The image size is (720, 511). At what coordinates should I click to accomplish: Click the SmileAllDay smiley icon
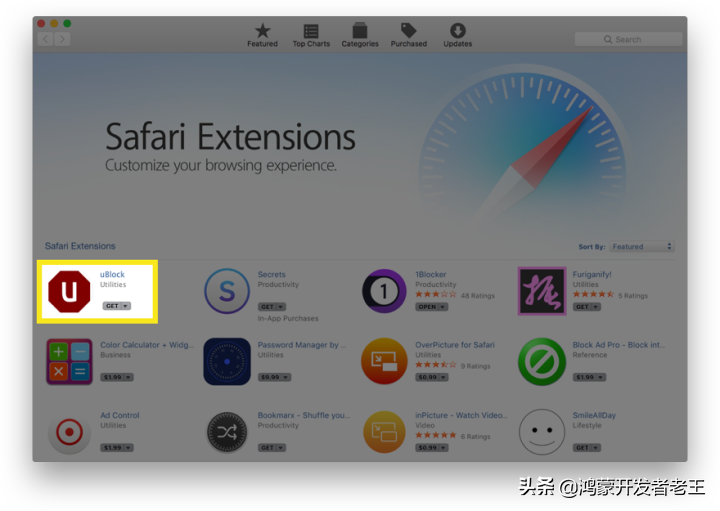click(x=542, y=432)
